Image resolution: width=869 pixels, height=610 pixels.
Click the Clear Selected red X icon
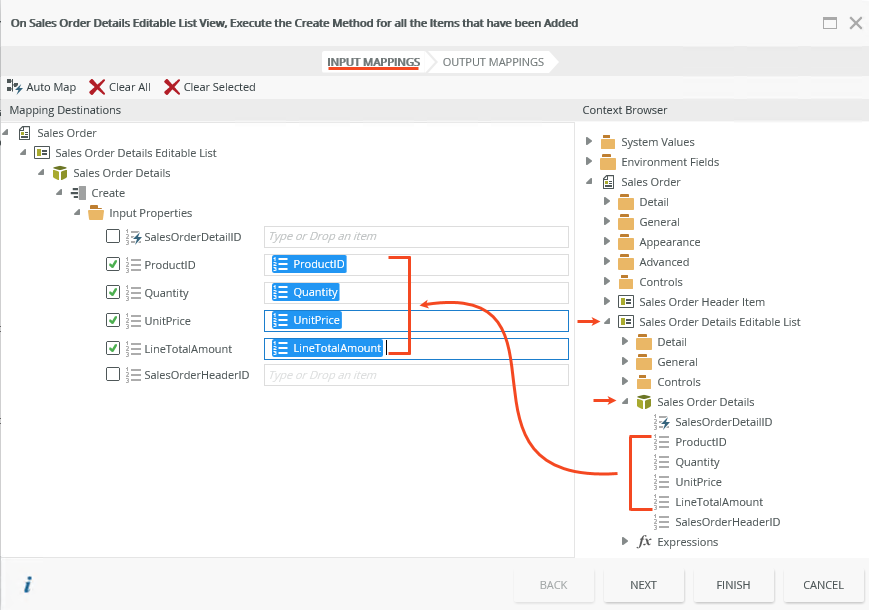pos(172,87)
